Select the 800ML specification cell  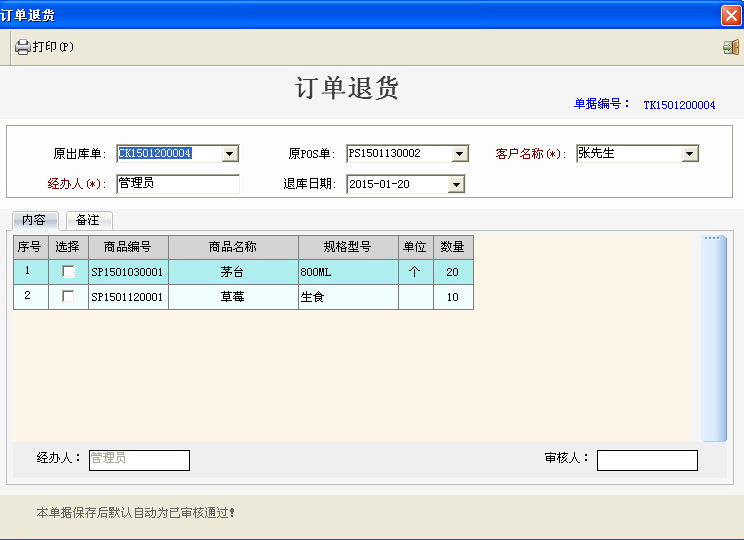(348, 272)
